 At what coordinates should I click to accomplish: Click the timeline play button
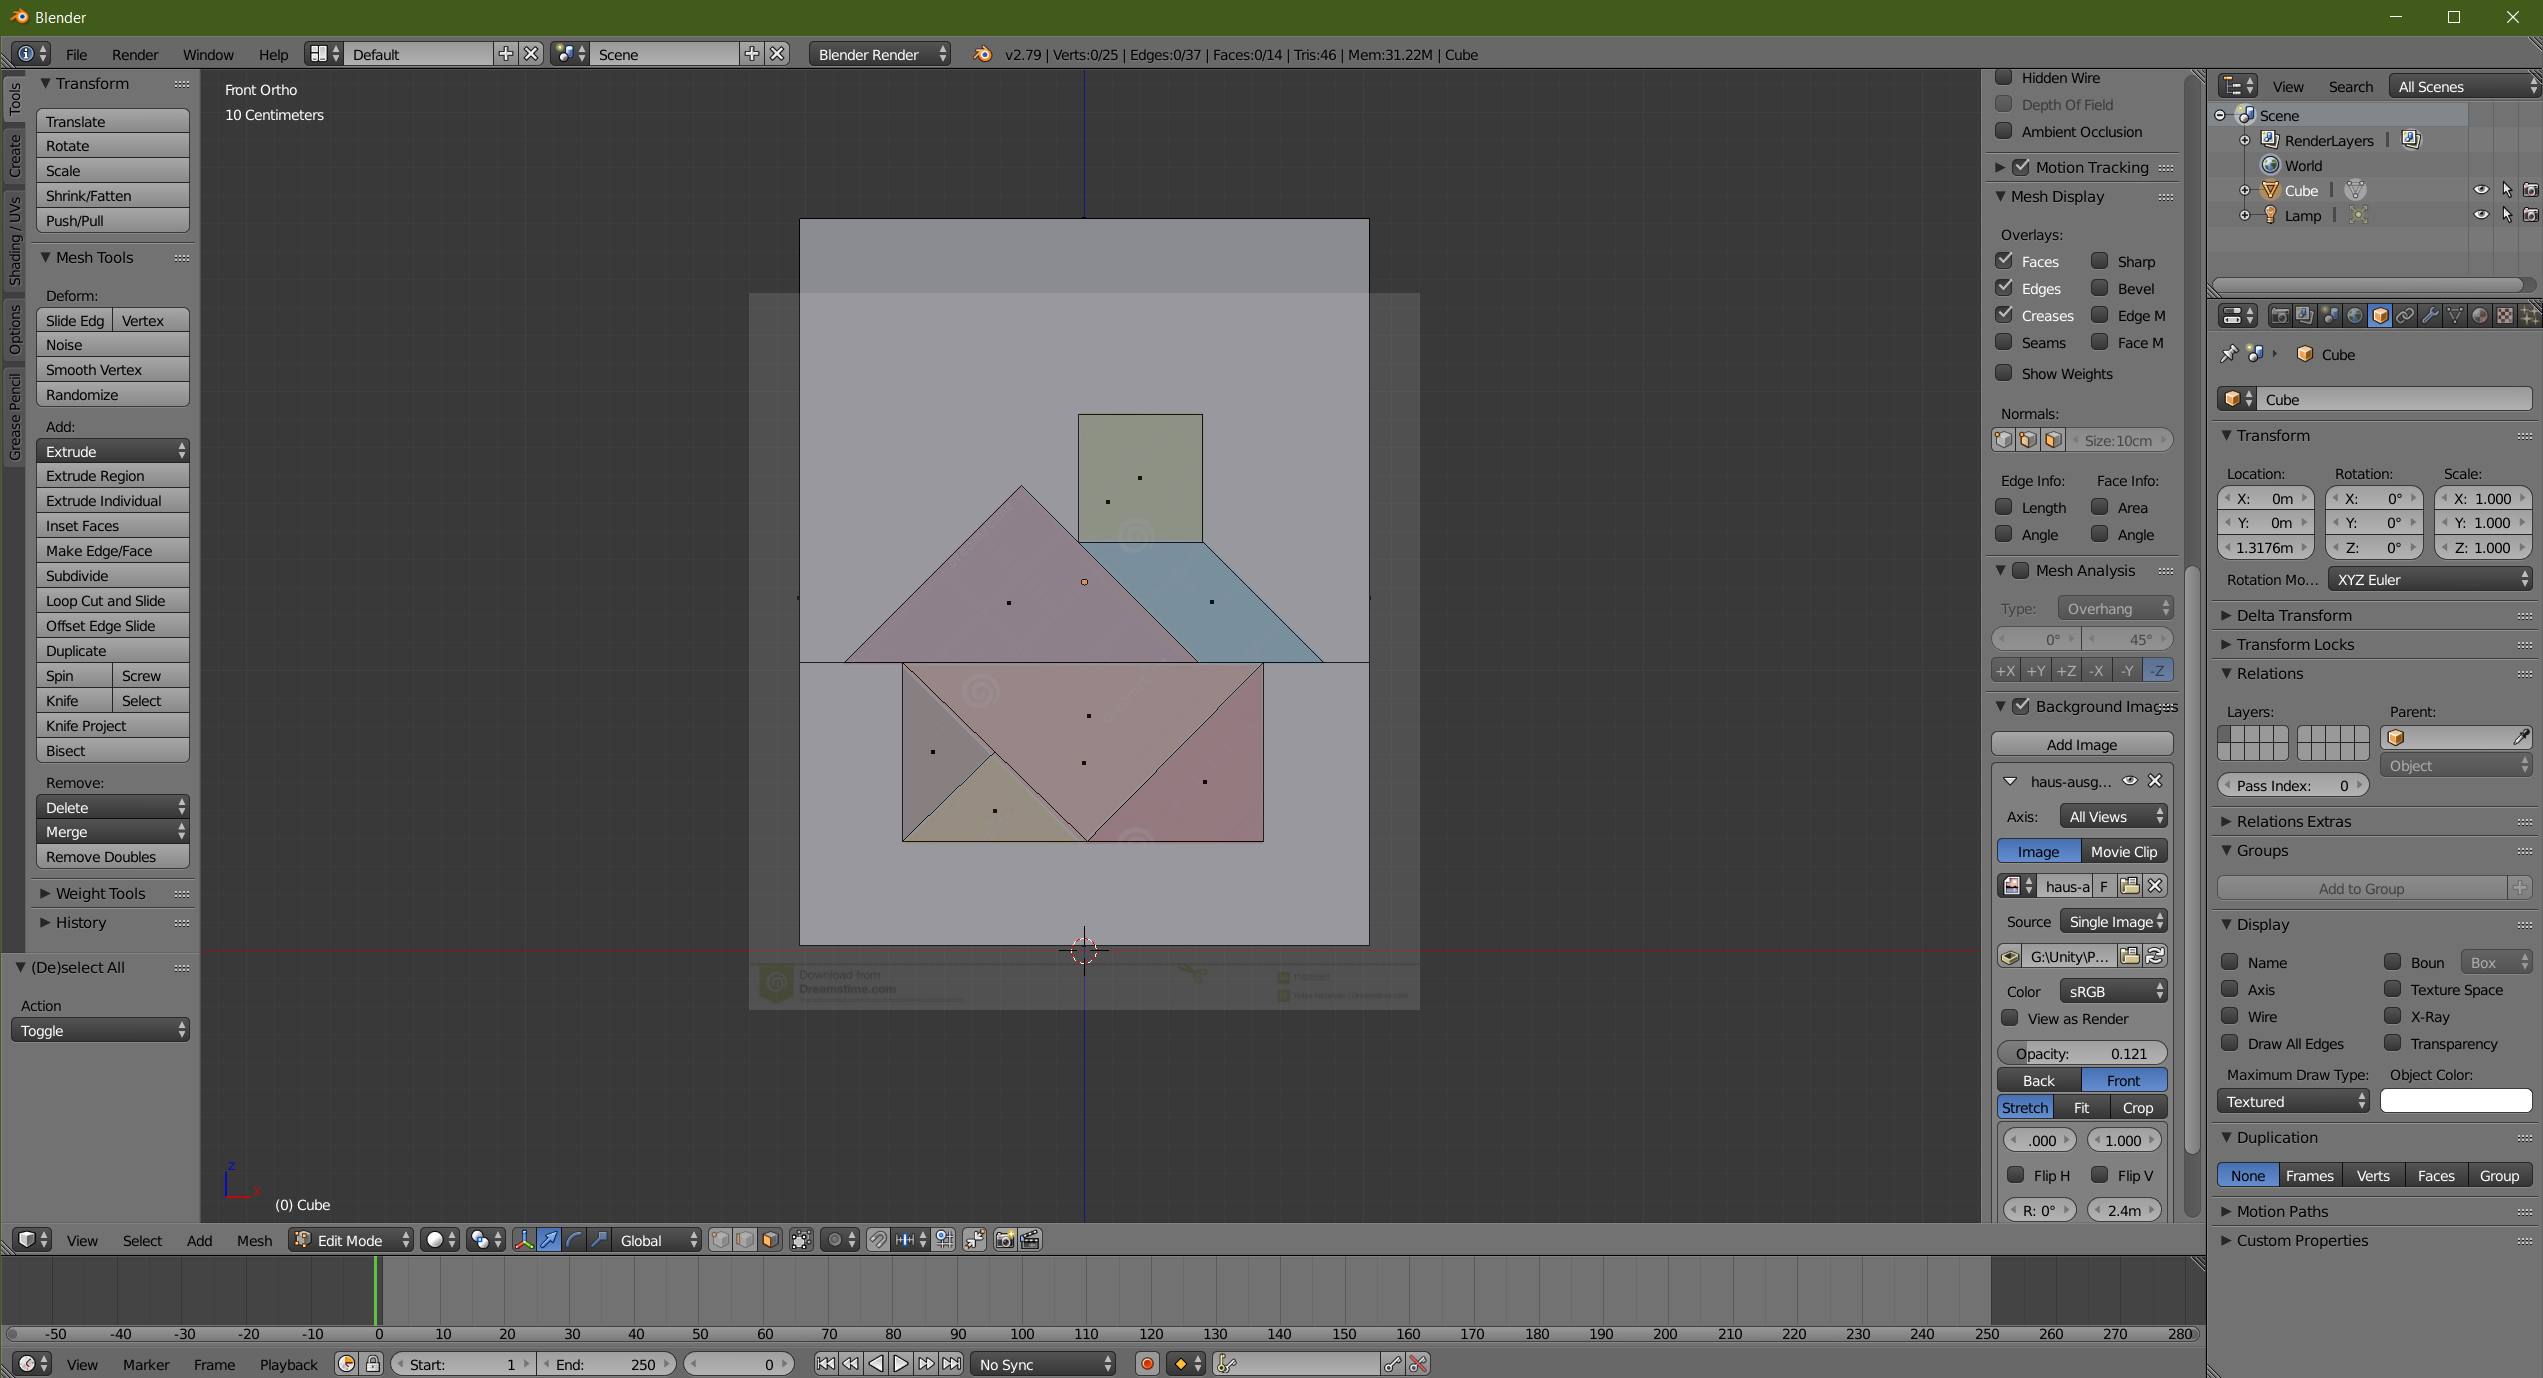click(x=900, y=1364)
